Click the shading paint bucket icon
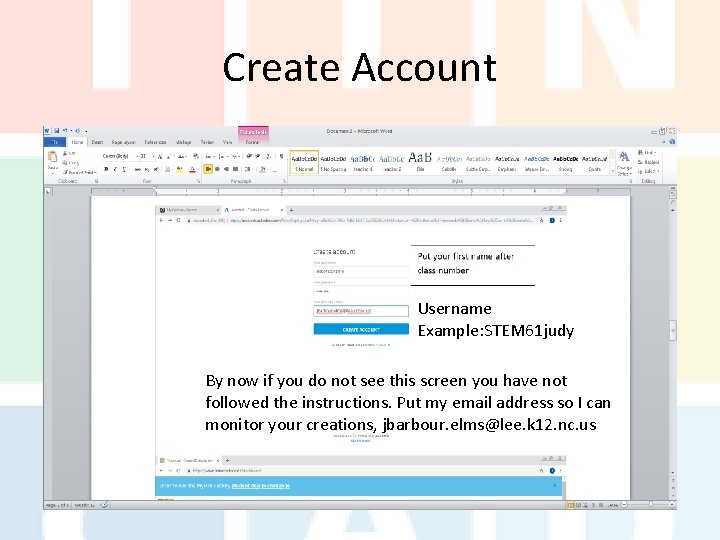Image resolution: width=720 pixels, height=540 pixels. coord(263,169)
